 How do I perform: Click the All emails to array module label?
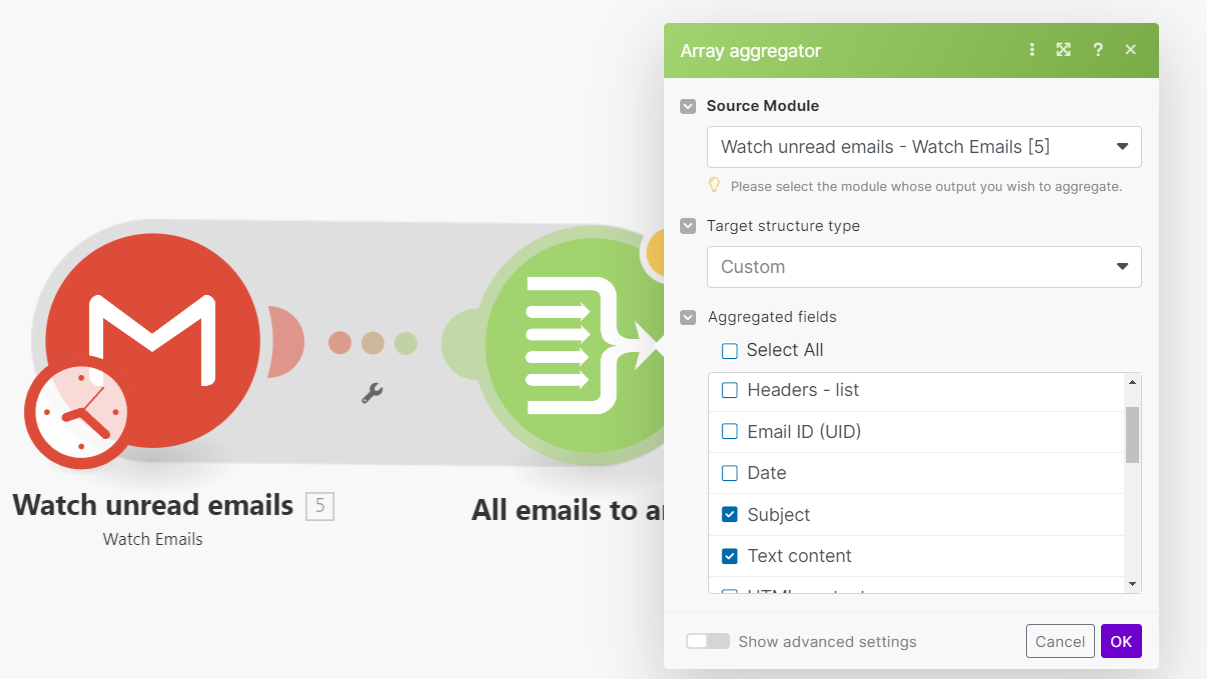(568, 510)
